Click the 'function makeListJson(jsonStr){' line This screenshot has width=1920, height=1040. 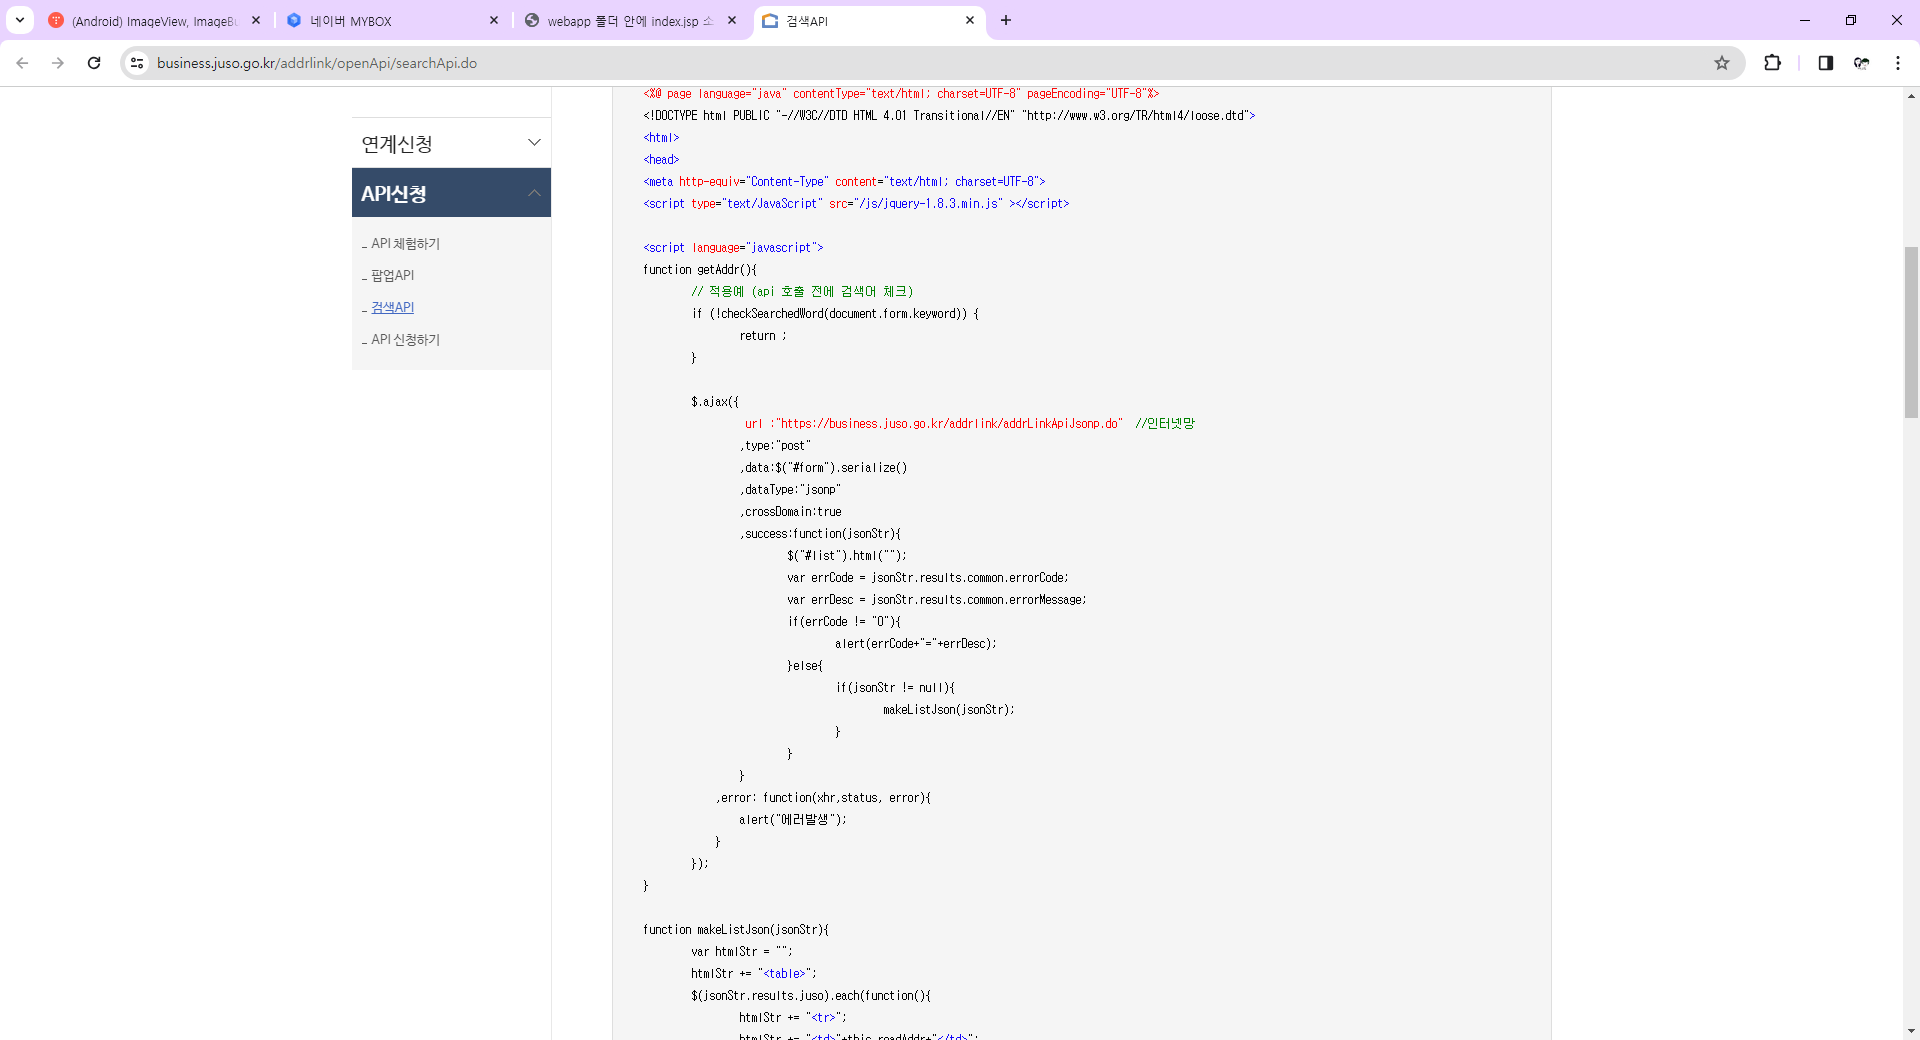[736, 930]
